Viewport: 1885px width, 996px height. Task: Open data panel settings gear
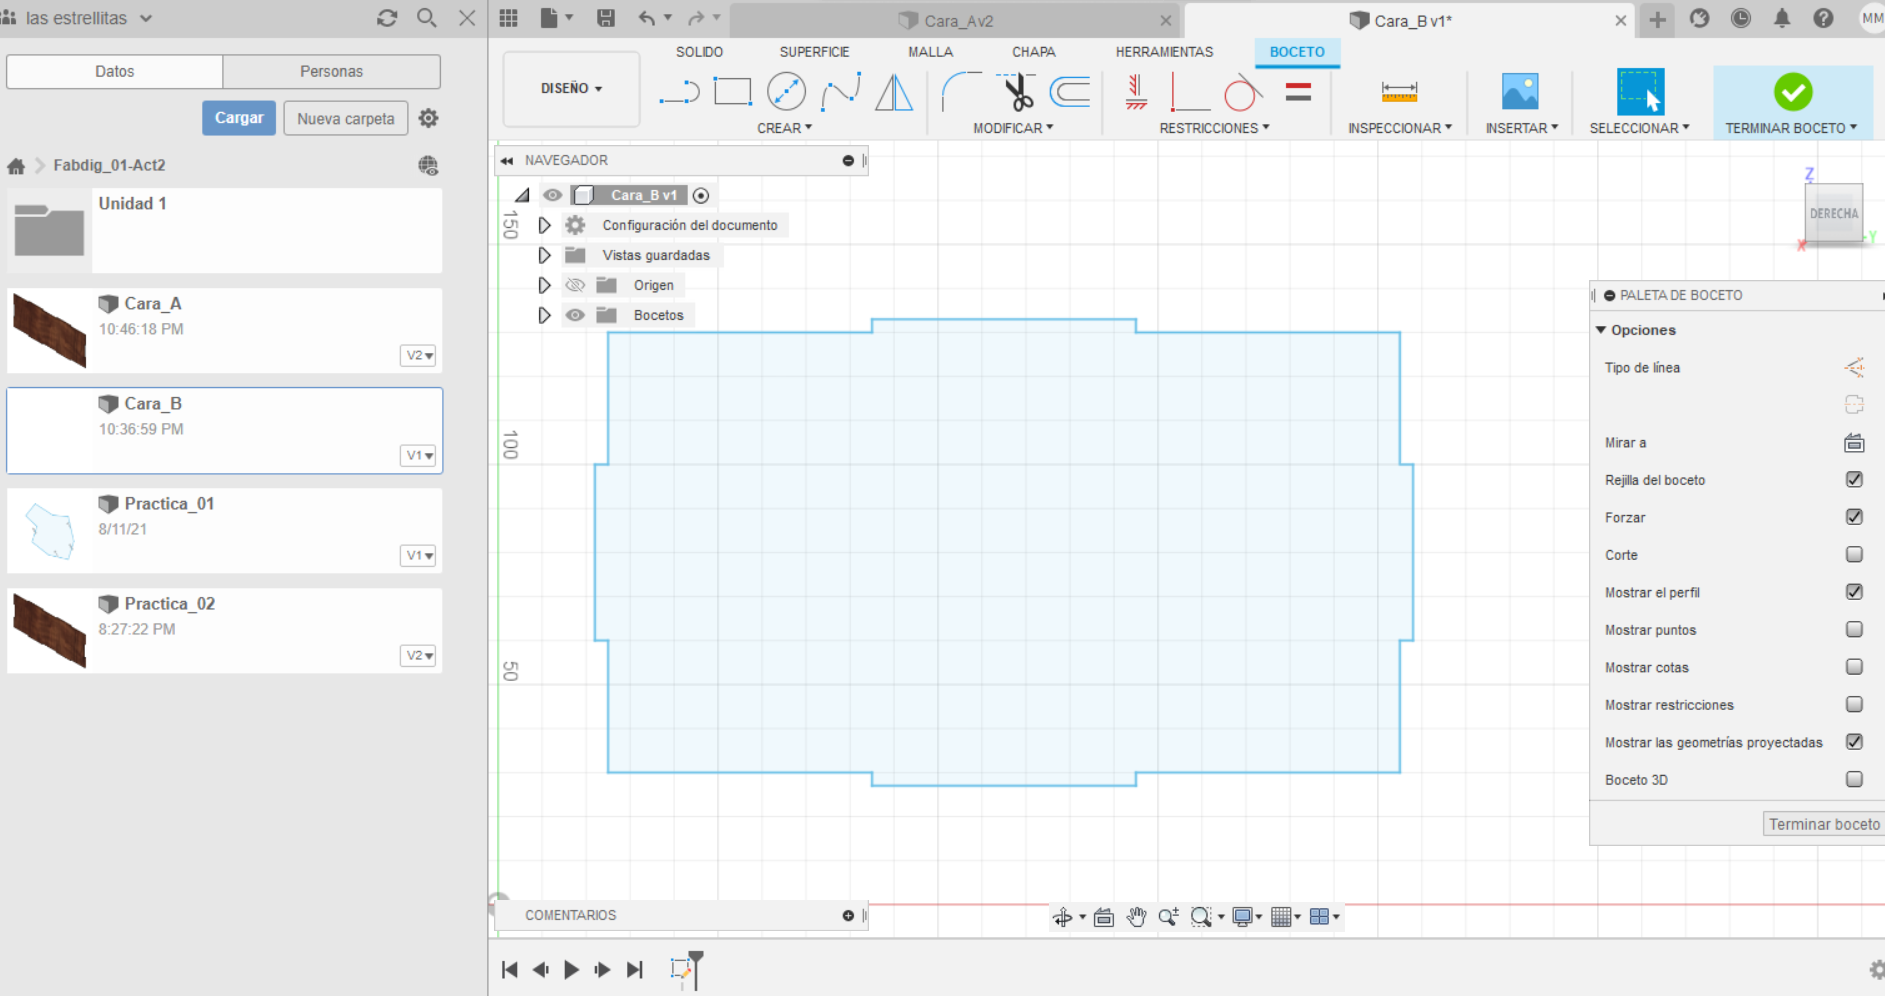click(429, 118)
